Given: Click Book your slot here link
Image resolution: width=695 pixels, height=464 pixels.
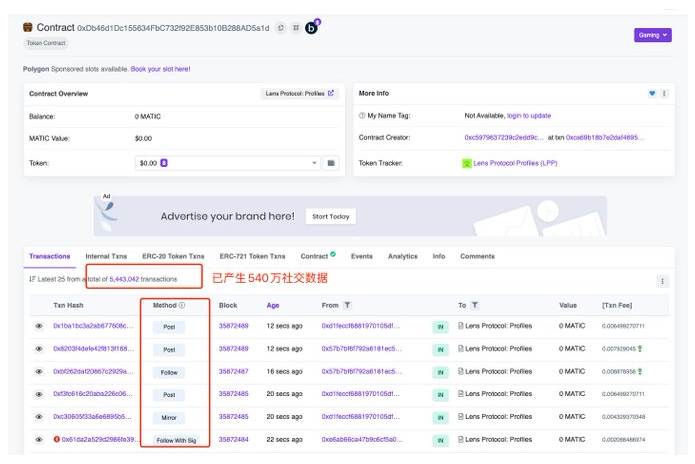Looking at the screenshot, I should [160, 69].
